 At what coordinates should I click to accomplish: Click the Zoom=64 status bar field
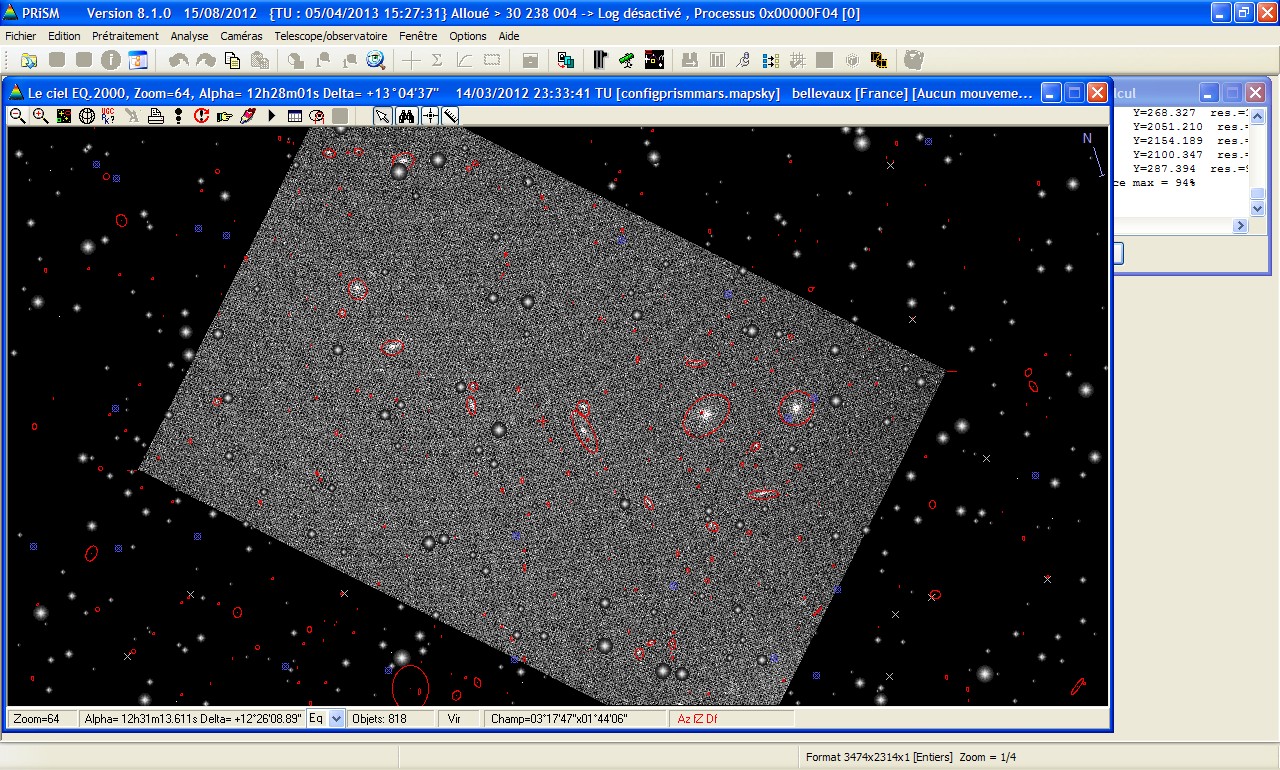pos(43,719)
